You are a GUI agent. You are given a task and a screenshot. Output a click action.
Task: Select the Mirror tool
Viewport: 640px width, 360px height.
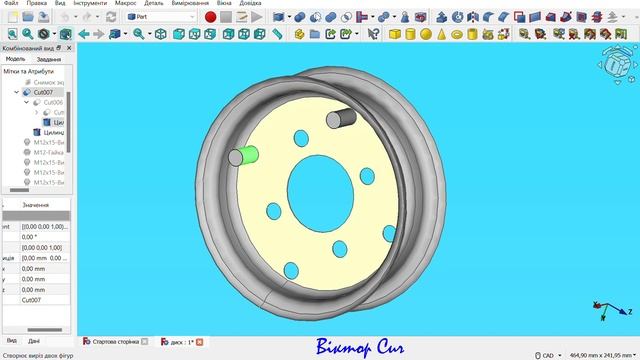tap(473, 17)
